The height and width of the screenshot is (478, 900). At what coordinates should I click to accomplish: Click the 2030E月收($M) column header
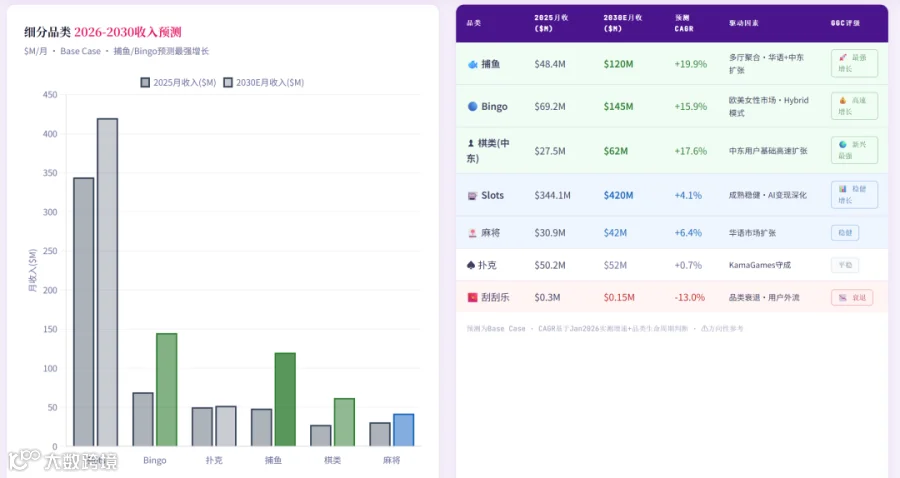click(x=623, y=23)
